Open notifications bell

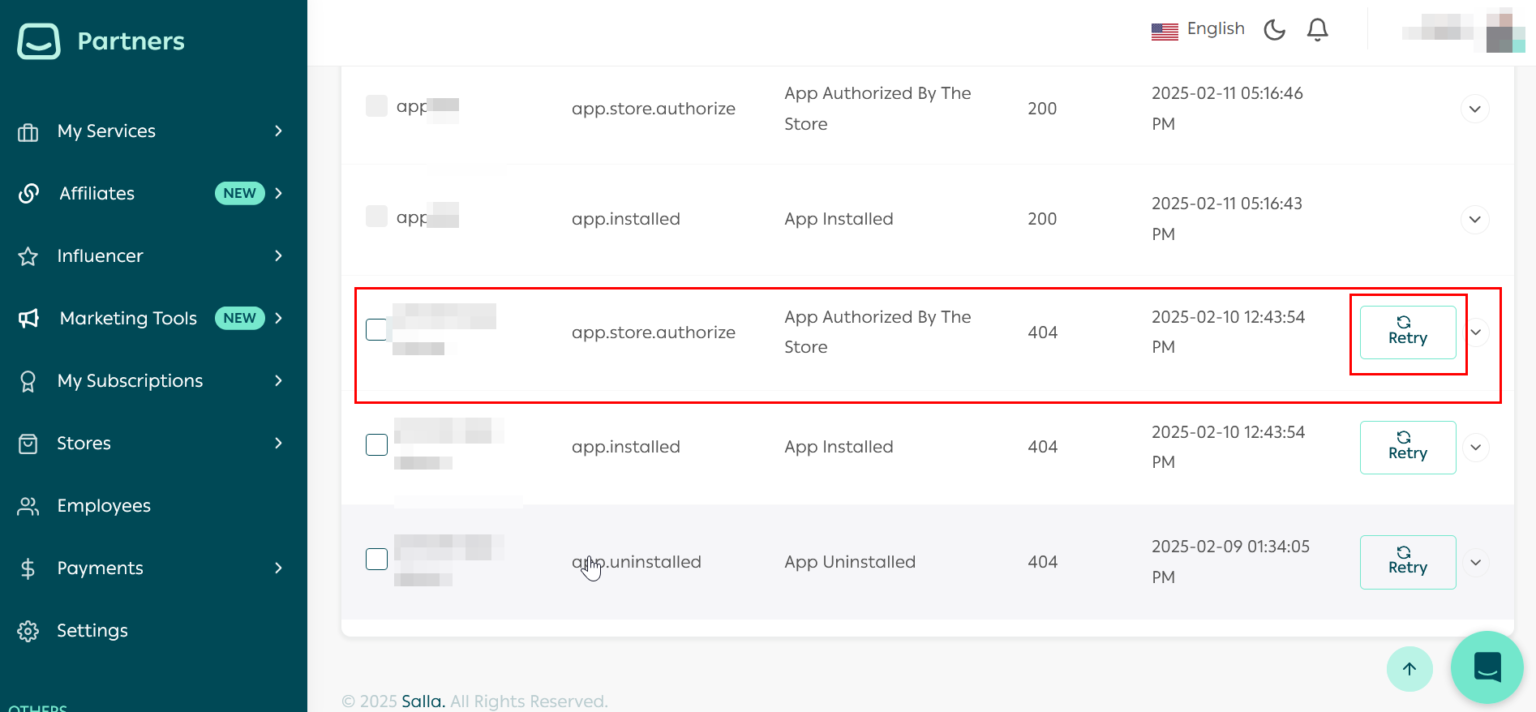click(1318, 30)
